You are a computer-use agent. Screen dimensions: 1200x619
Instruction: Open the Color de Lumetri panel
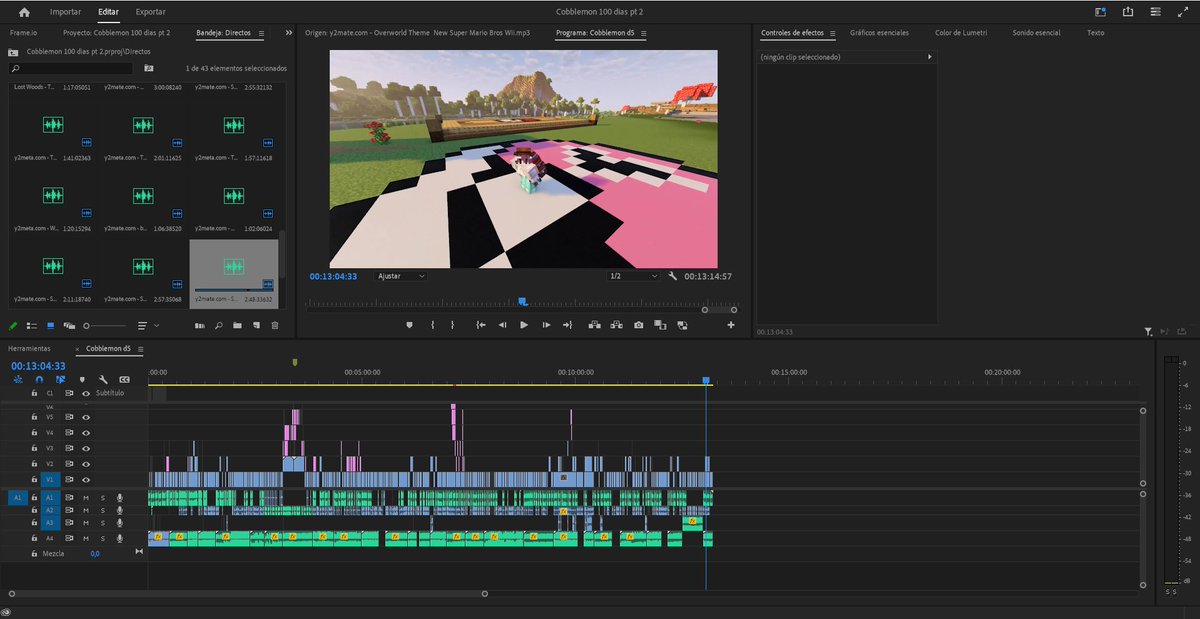(962, 31)
